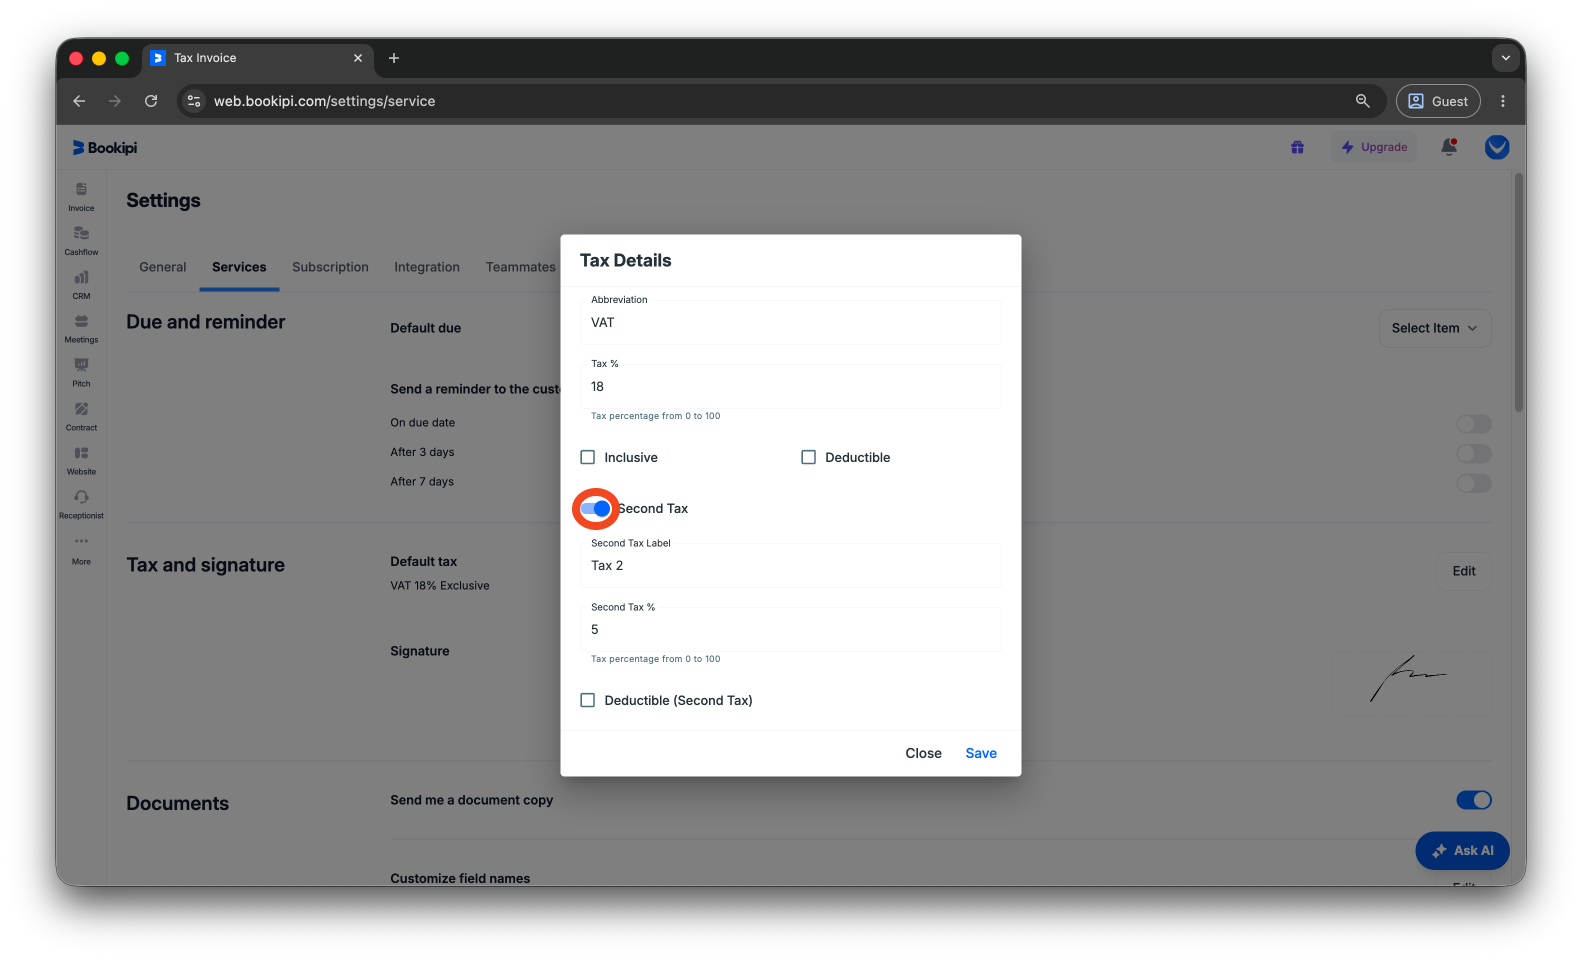The width and height of the screenshot is (1582, 960).
Task: Click the Customize field names label
Action: pyautogui.click(x=460, y=878)
